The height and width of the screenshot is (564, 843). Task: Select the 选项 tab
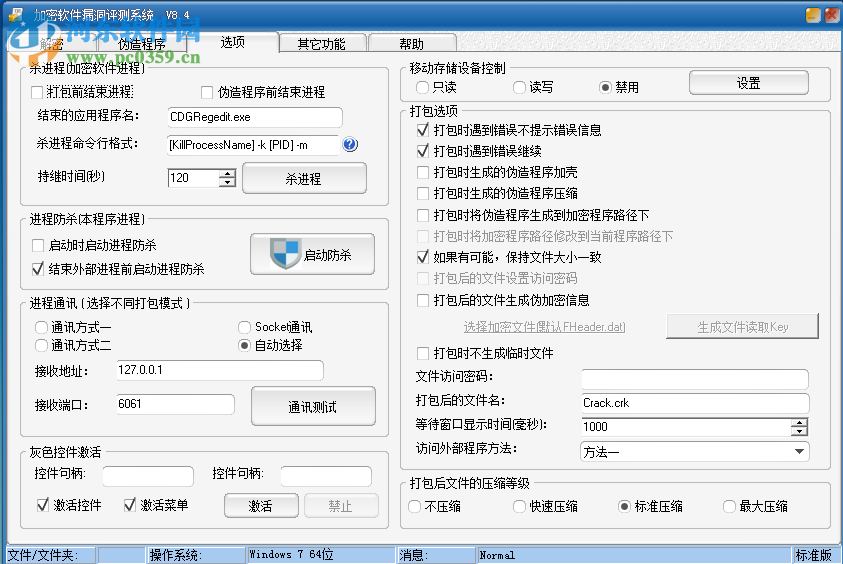(233, 42)
